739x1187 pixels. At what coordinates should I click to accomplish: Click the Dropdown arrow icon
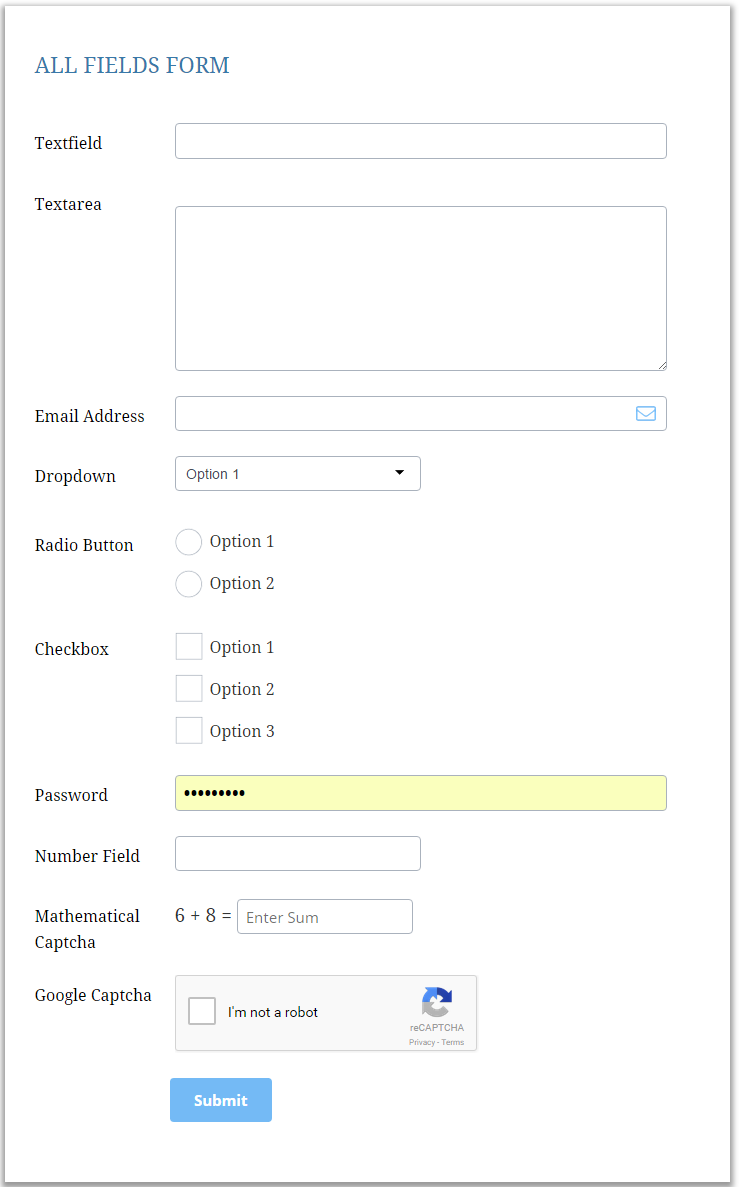[399, 473]
